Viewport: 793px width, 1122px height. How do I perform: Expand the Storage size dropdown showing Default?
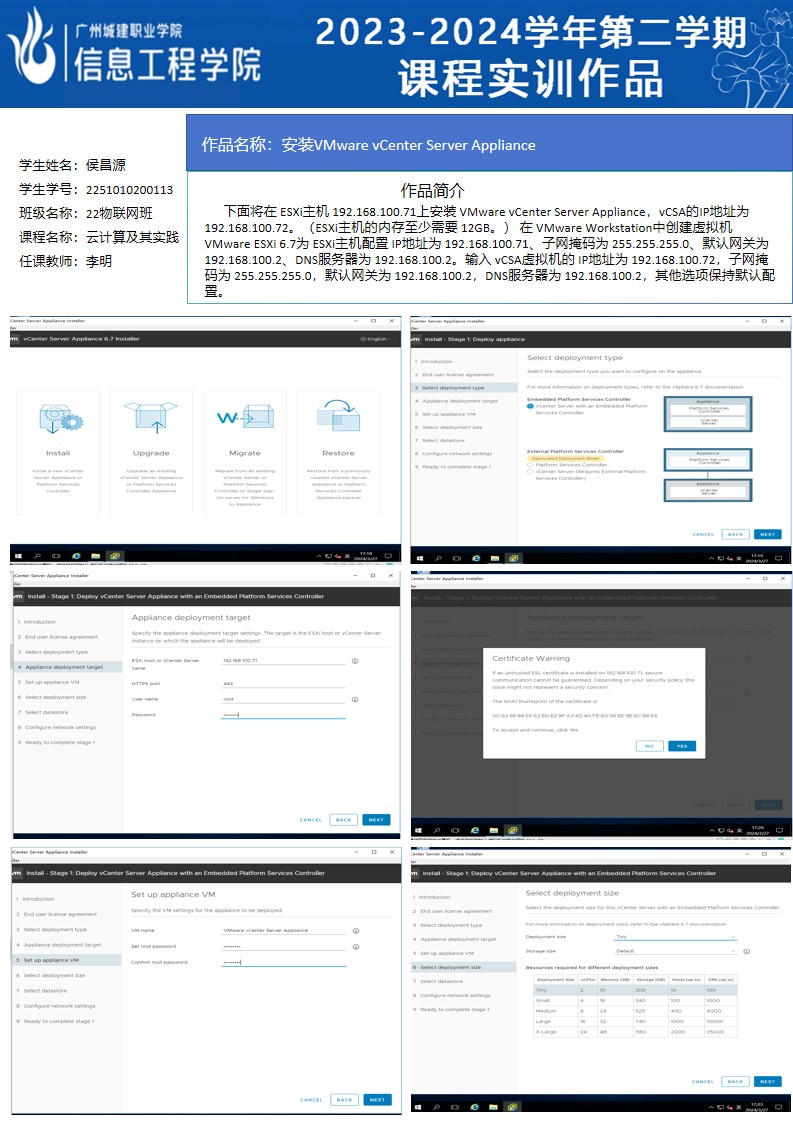tap(676, 951)
